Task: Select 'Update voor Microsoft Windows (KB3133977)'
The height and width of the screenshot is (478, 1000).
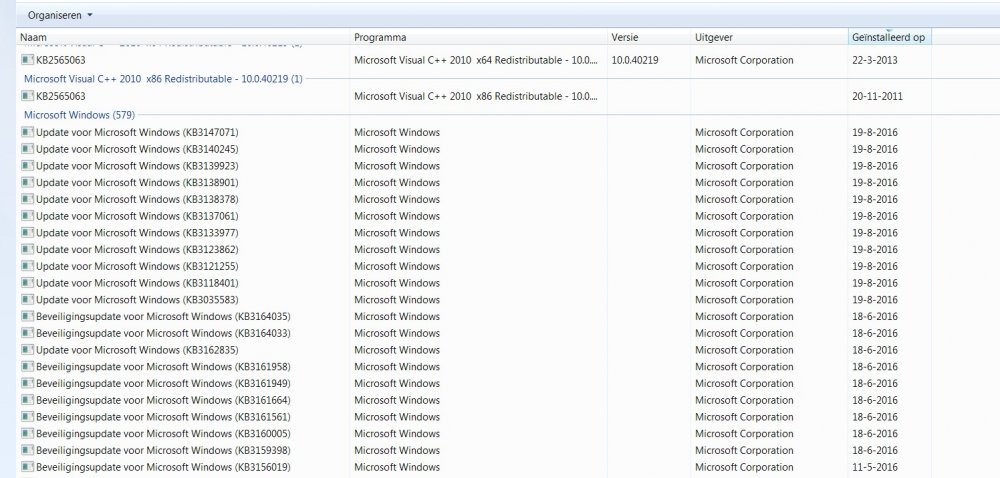Action: 137,233
